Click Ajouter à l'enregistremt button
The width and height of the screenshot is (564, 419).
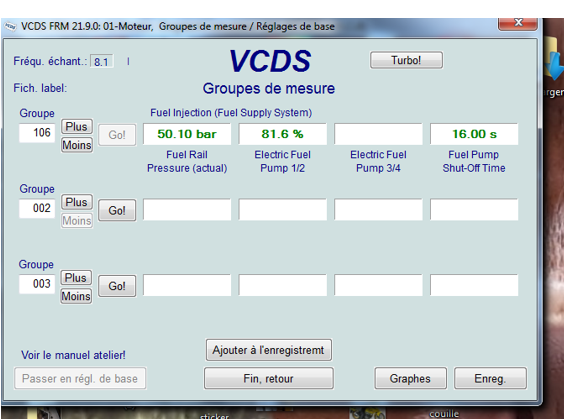pyautogui.click(x=269, y=350)
